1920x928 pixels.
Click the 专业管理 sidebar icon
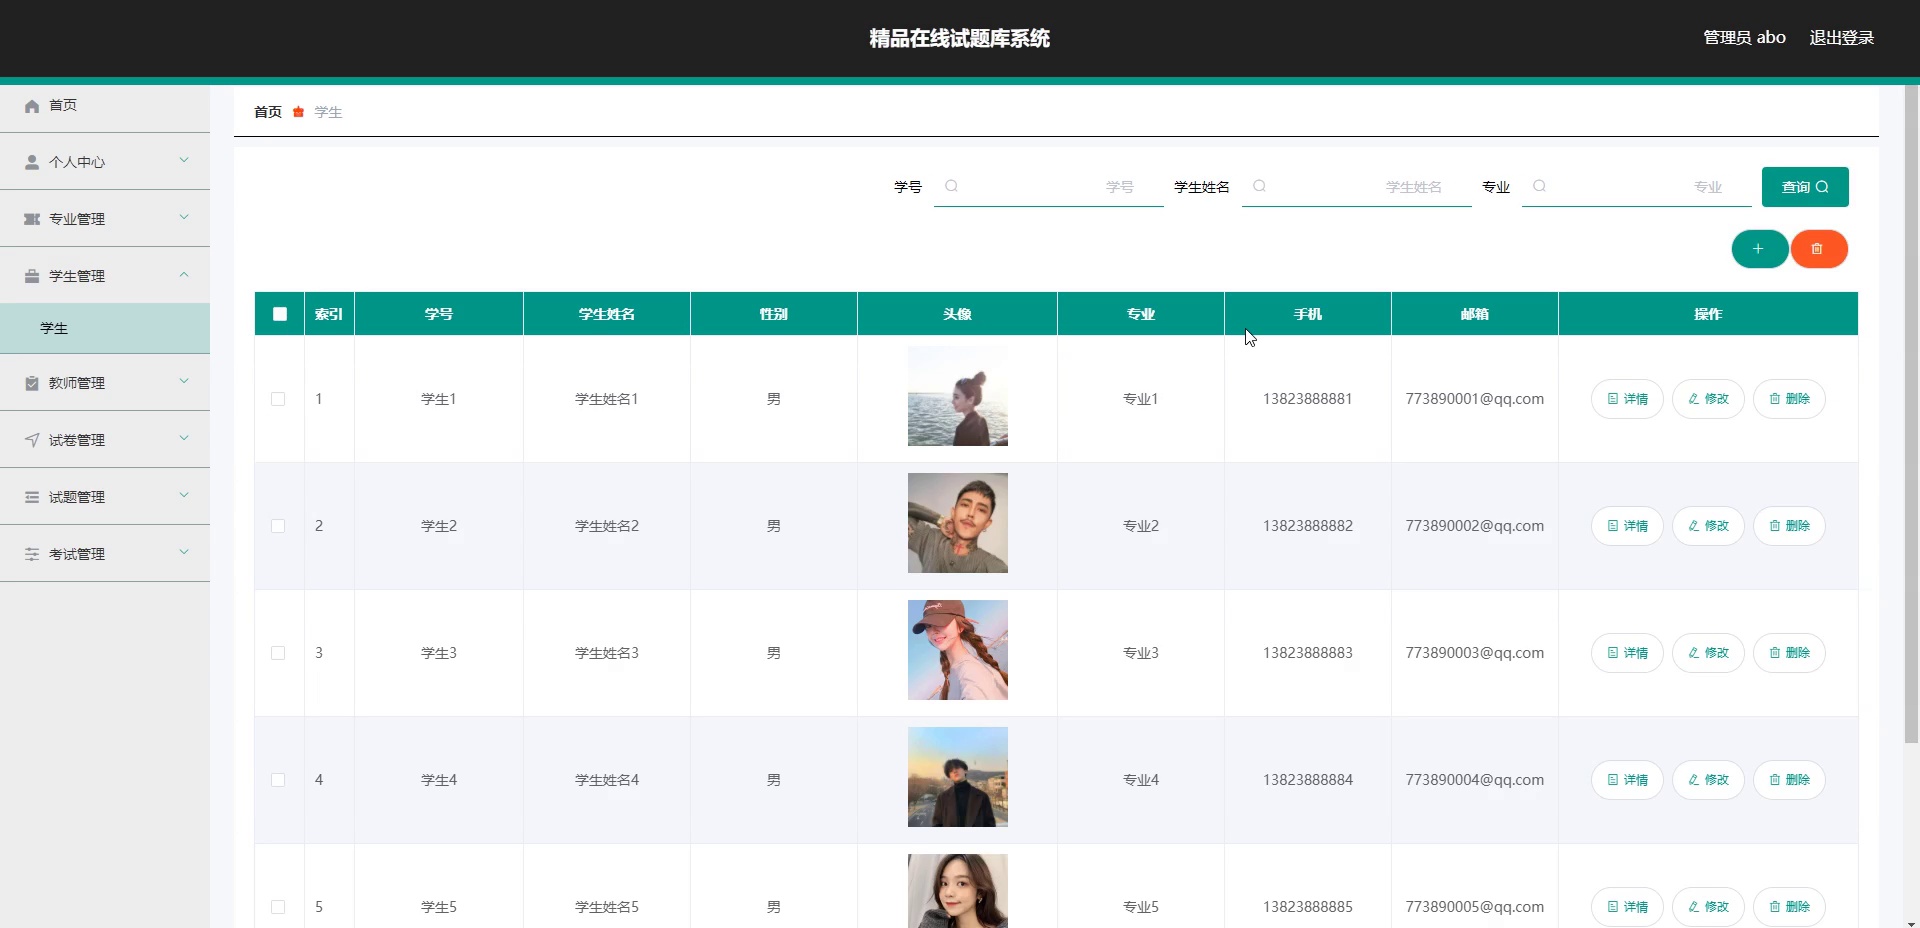tap(32, 219)
